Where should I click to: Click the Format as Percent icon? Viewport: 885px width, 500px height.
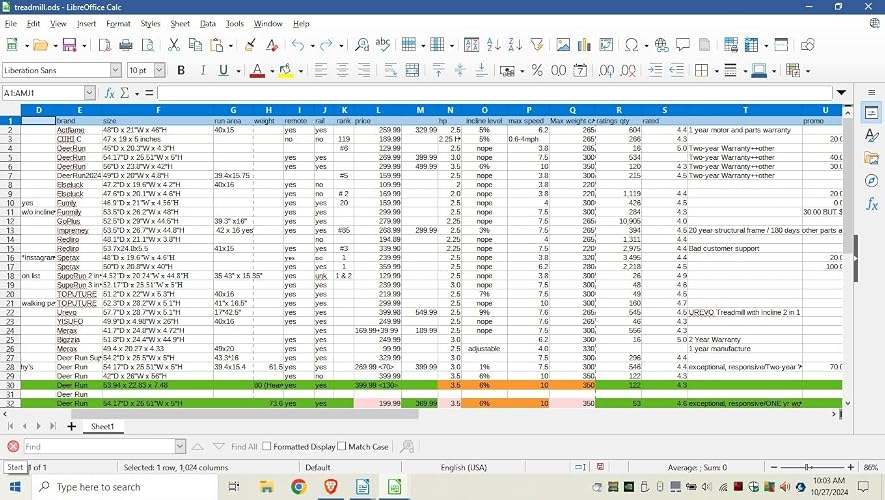click(537, 71)
